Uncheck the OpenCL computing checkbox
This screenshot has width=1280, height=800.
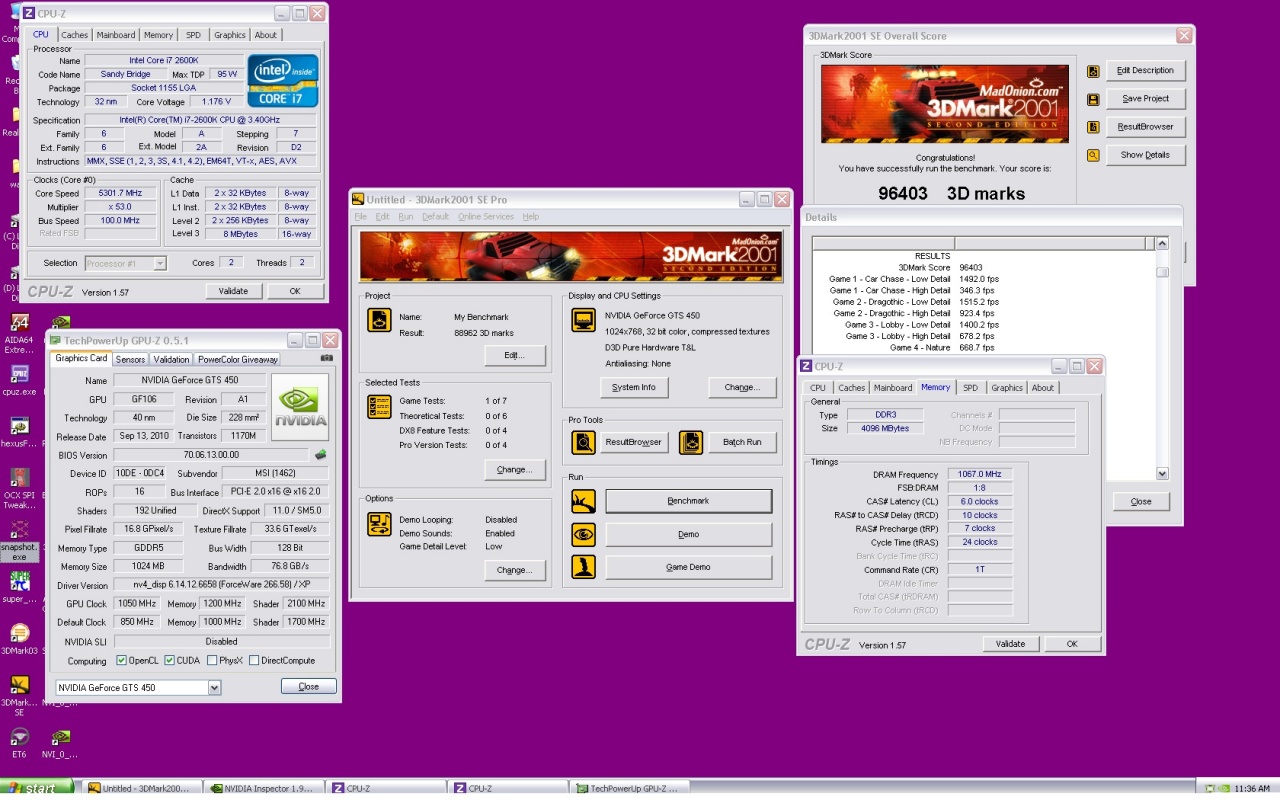pyautogui.click(x=122, y=661)
